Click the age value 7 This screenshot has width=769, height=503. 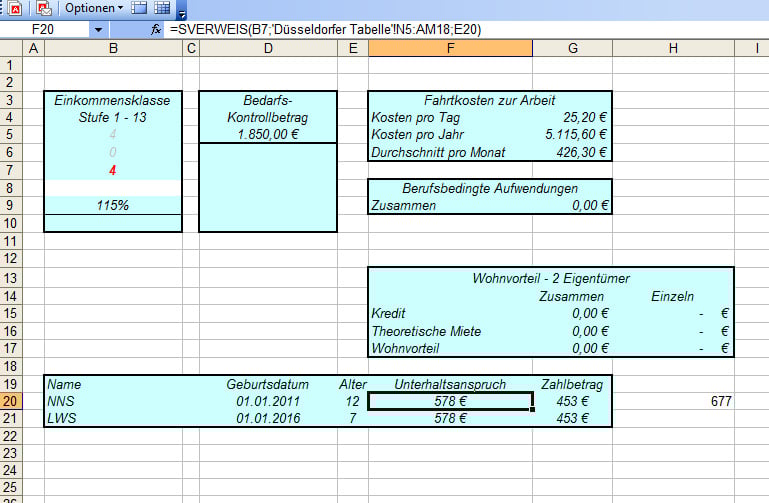coord(353,418)
